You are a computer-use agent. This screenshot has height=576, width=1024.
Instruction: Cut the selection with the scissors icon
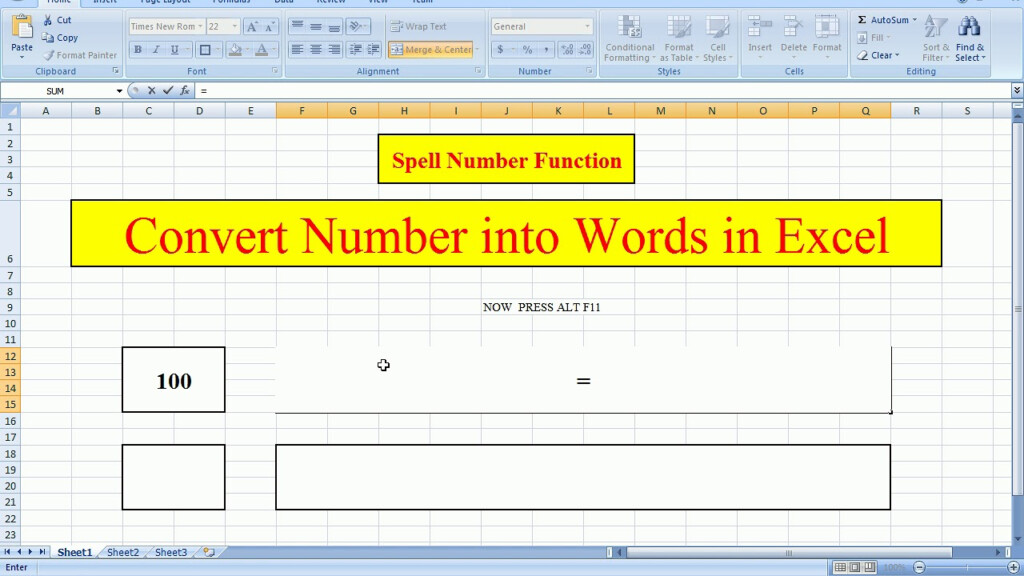point(48,20)
